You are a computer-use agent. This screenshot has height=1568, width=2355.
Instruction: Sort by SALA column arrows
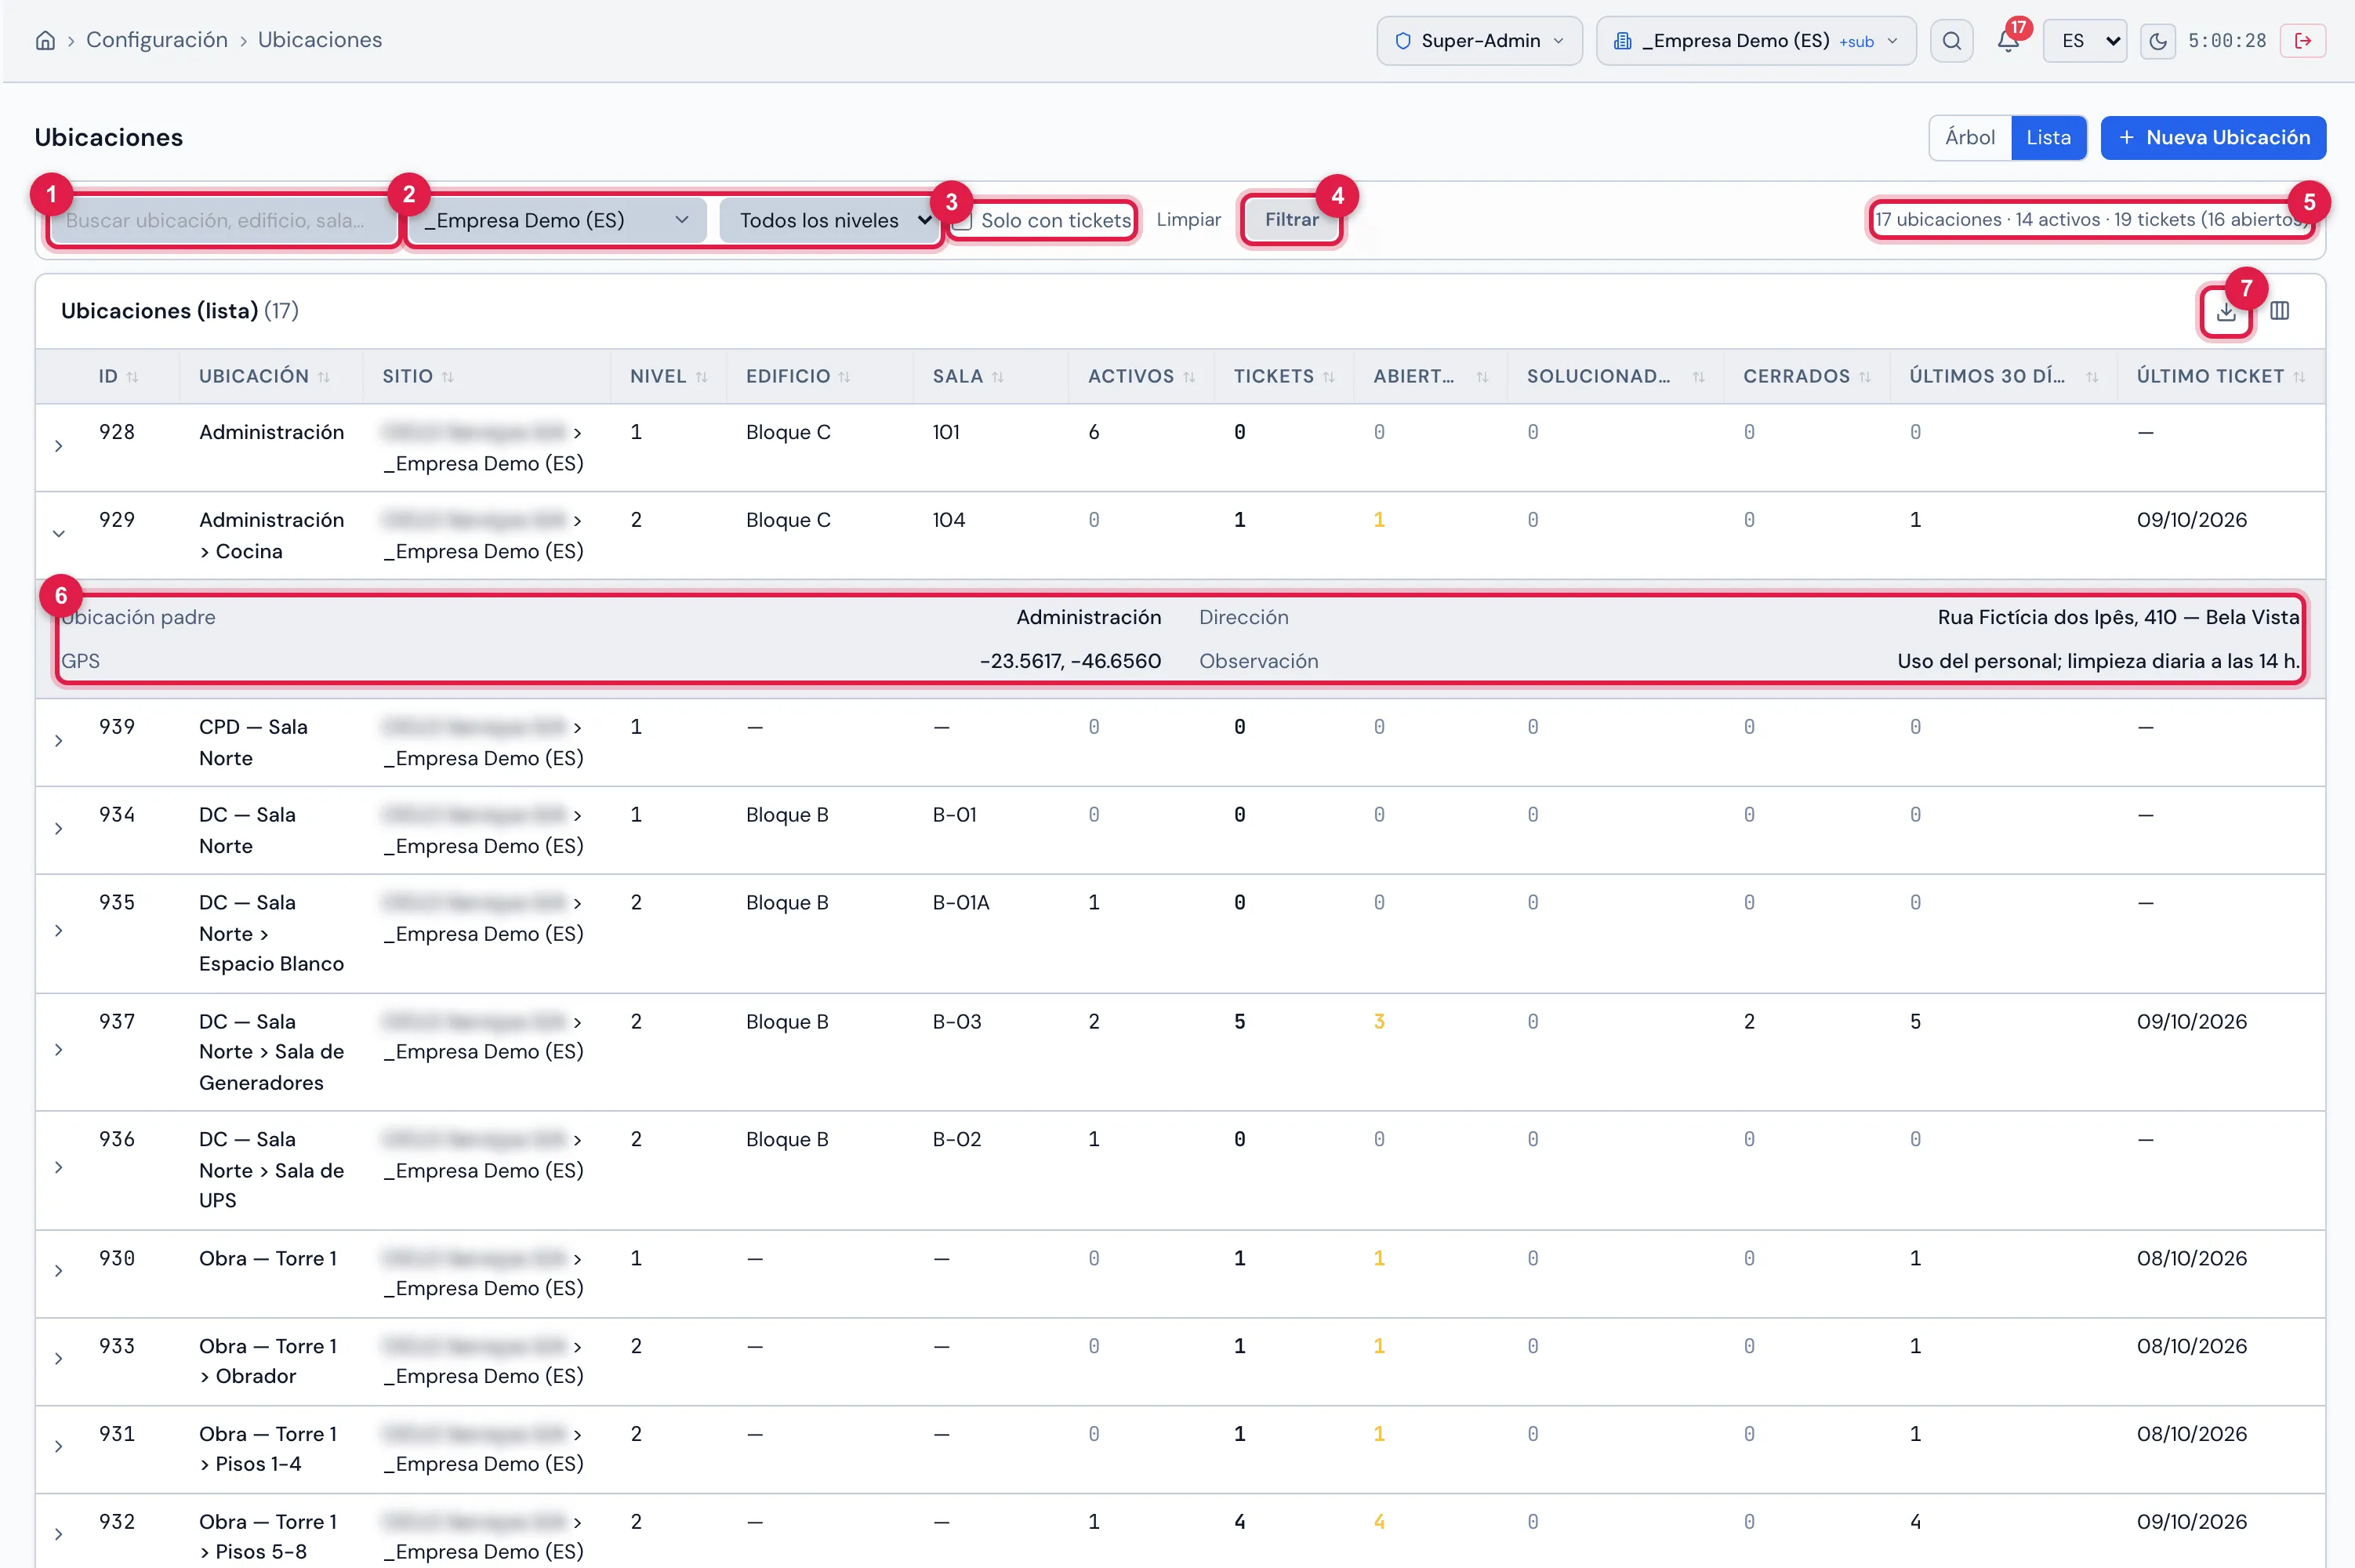998,377
